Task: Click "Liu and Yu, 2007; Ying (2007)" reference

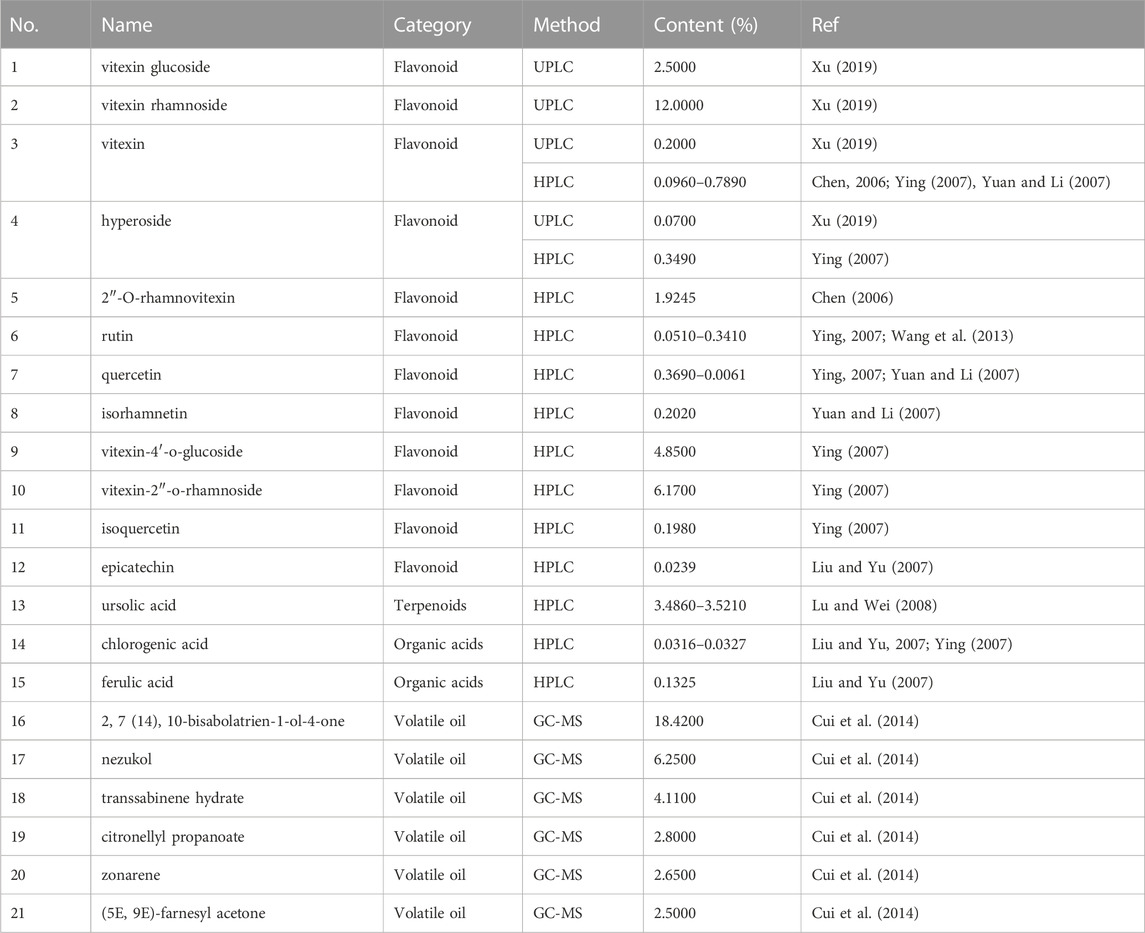Action: coord(912,645)
